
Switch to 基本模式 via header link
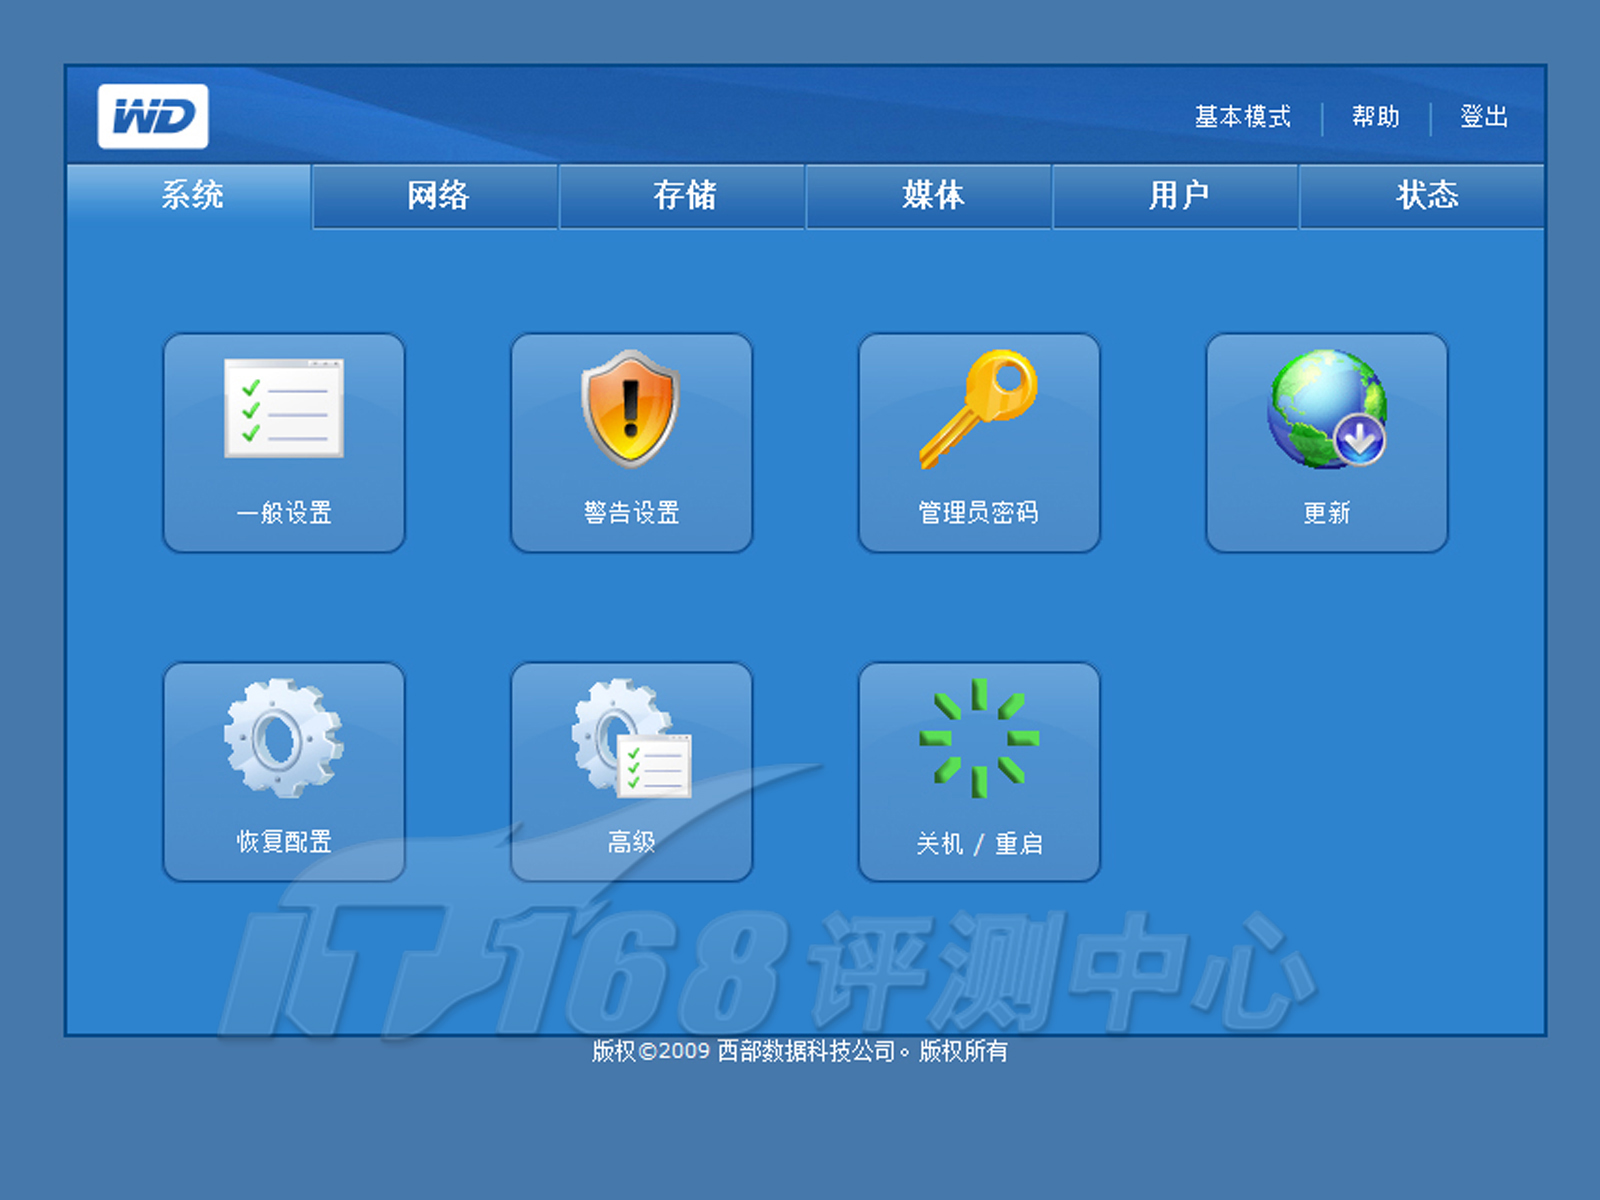(1242, 117)
